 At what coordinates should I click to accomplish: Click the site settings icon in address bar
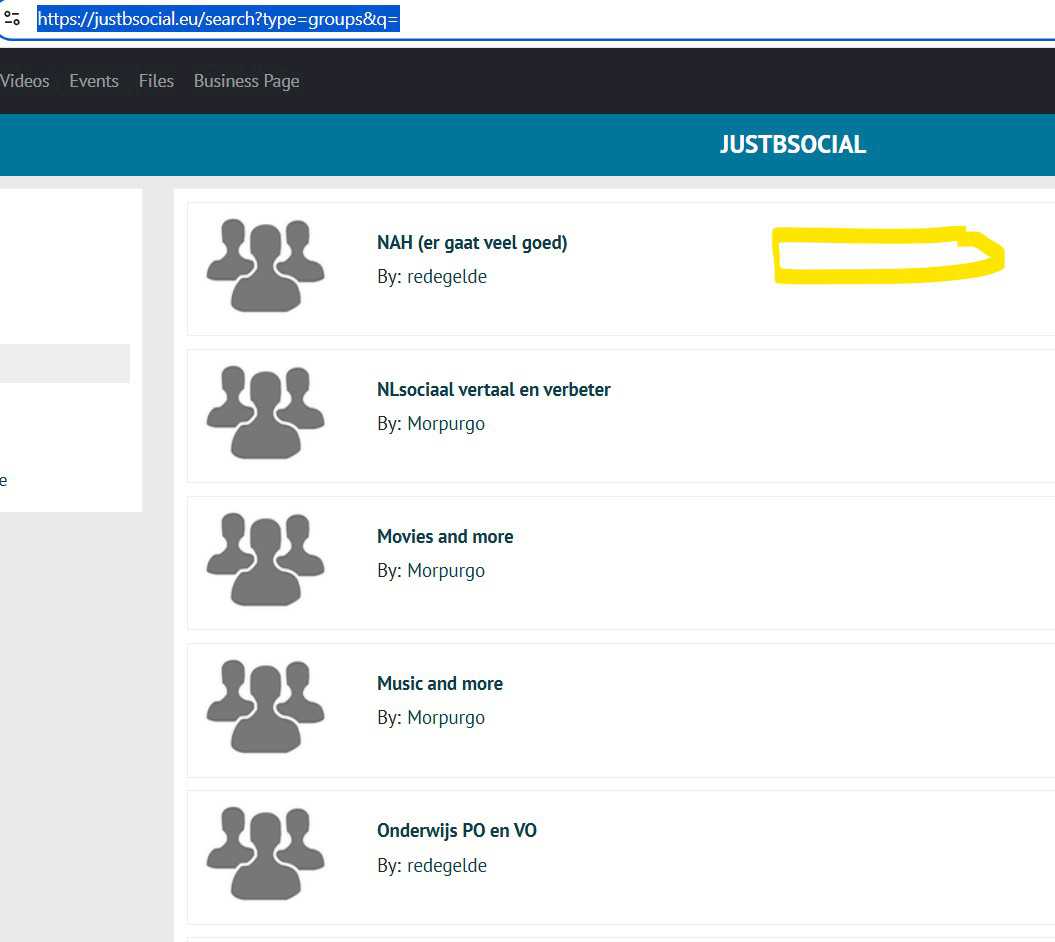[x=11, y=18]
